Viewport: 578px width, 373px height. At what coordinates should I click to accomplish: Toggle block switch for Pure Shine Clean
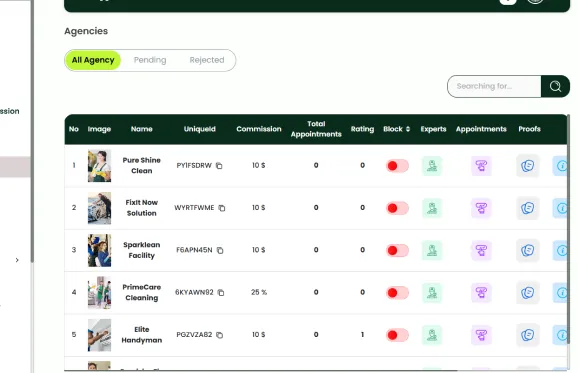(x=397, y=166)
